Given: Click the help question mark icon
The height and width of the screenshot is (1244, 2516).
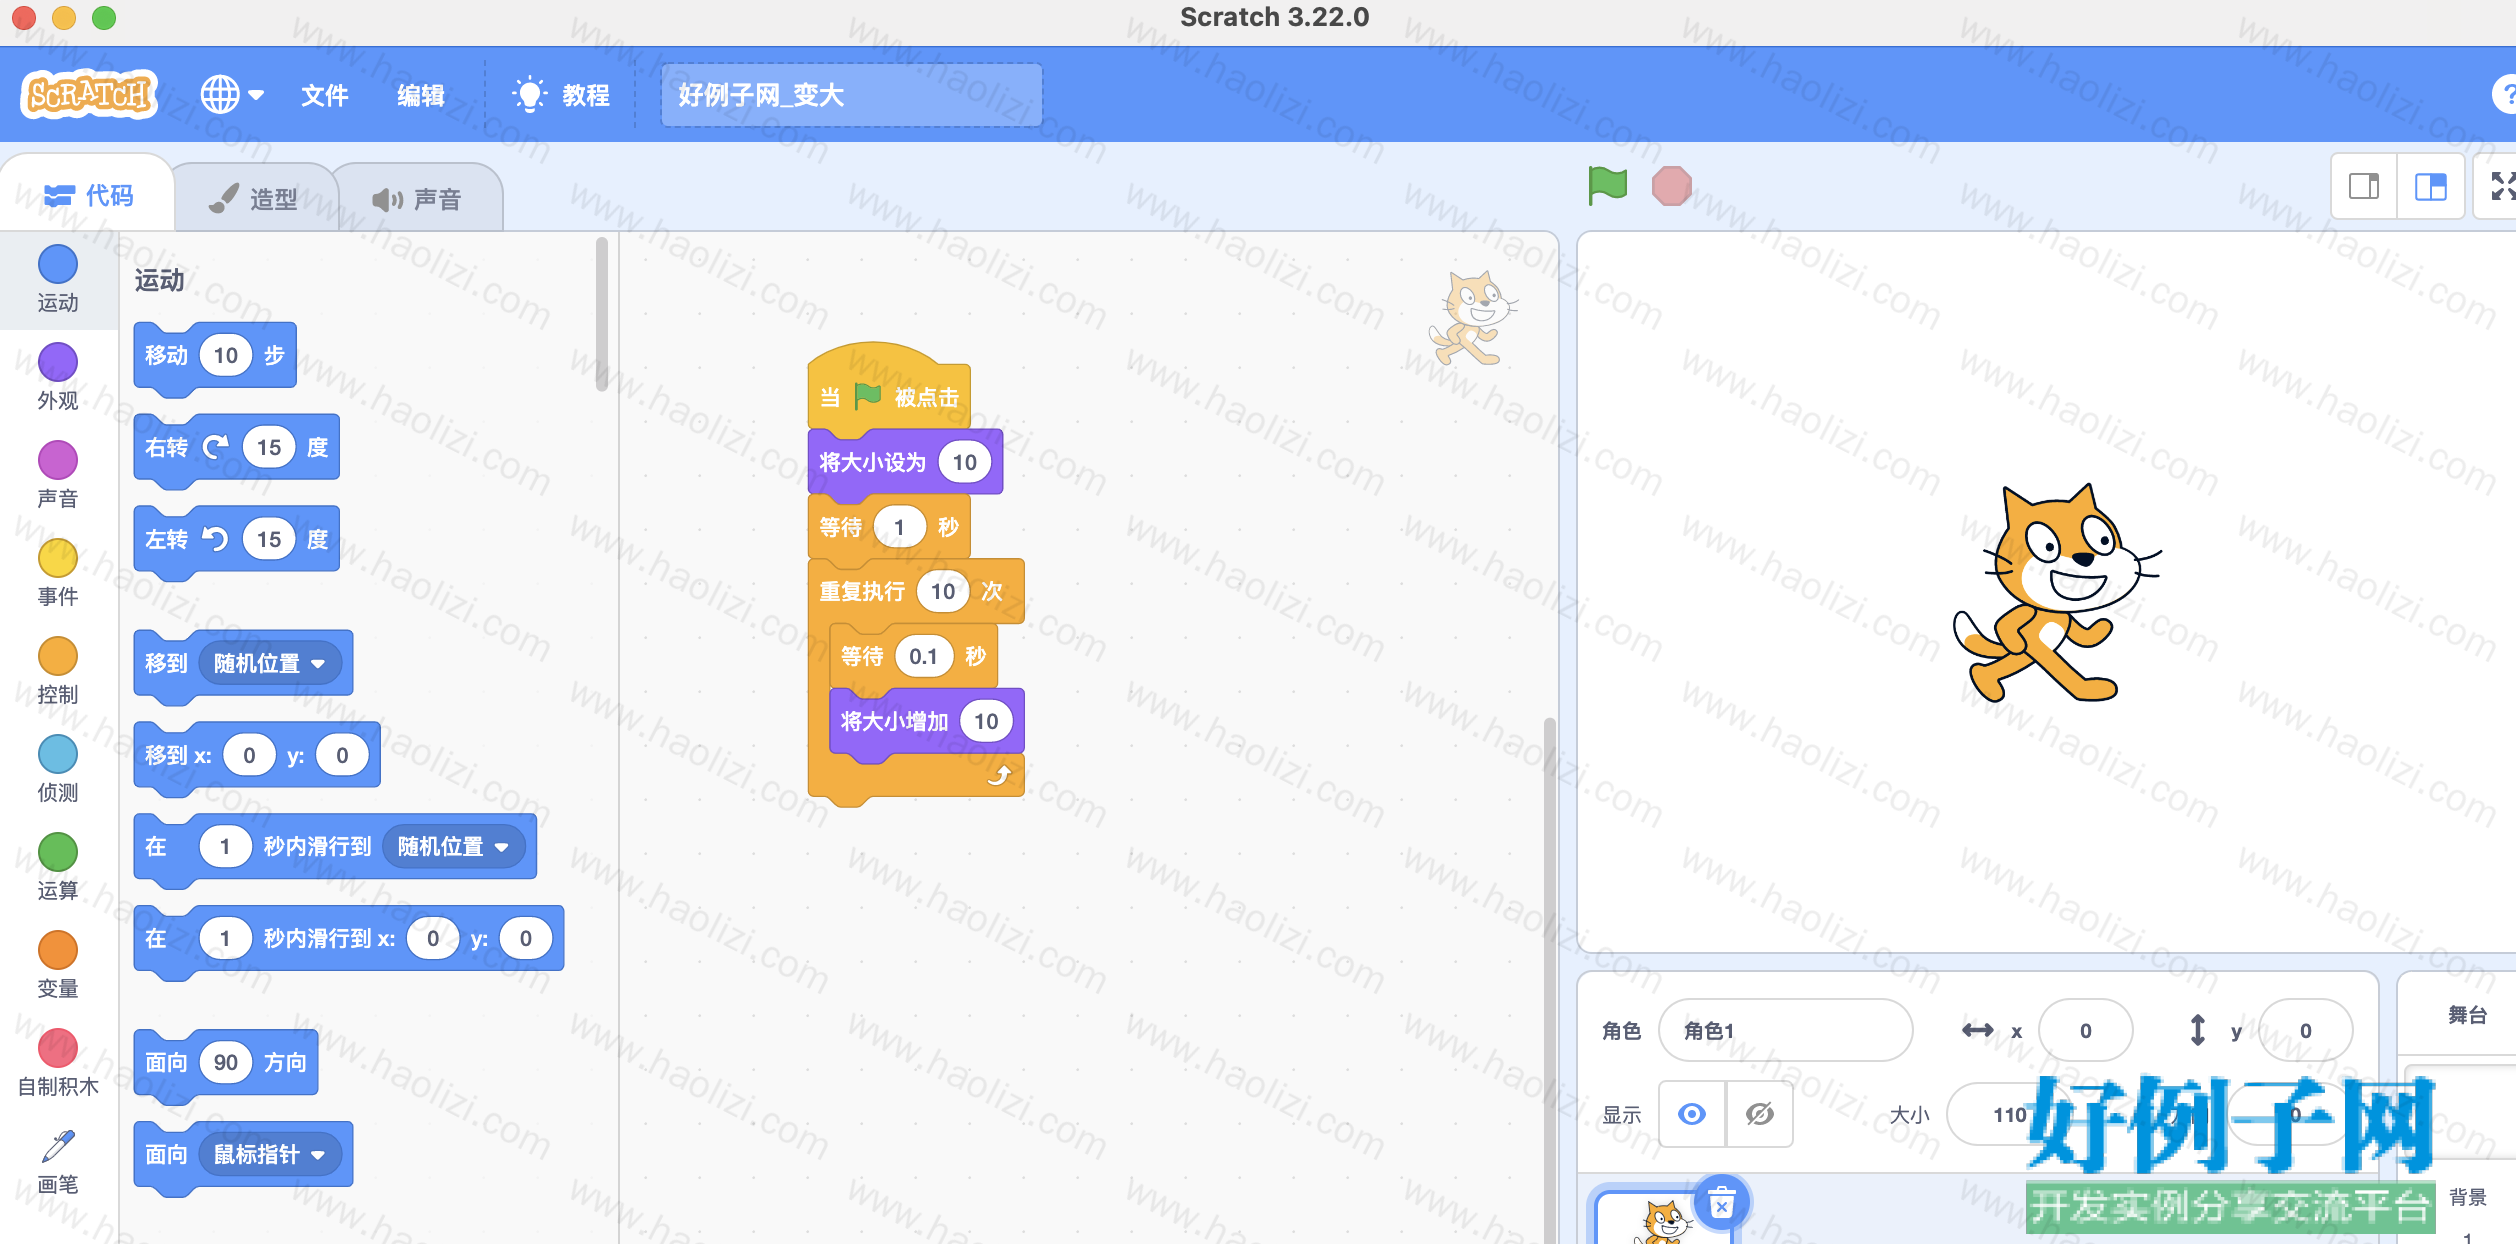Looking at the screenshot, I should click(x=2505, y=96).
